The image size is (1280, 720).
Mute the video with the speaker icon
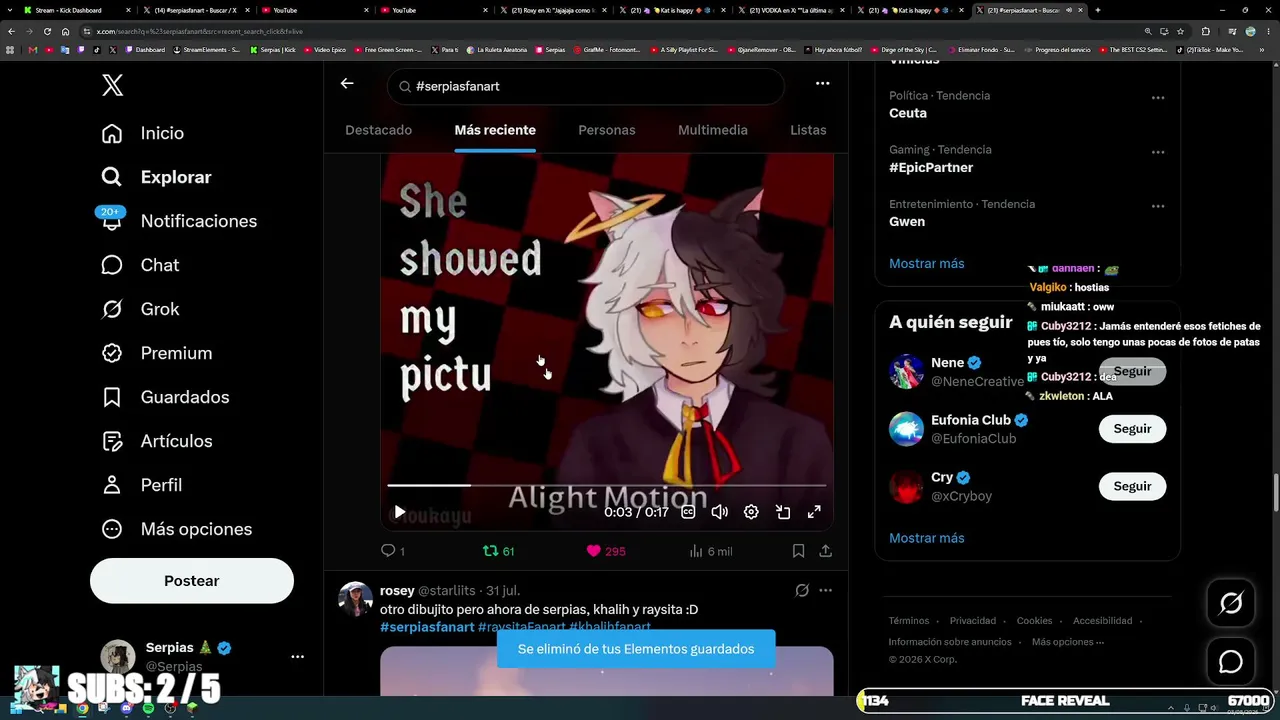click(x=719, y=512)
